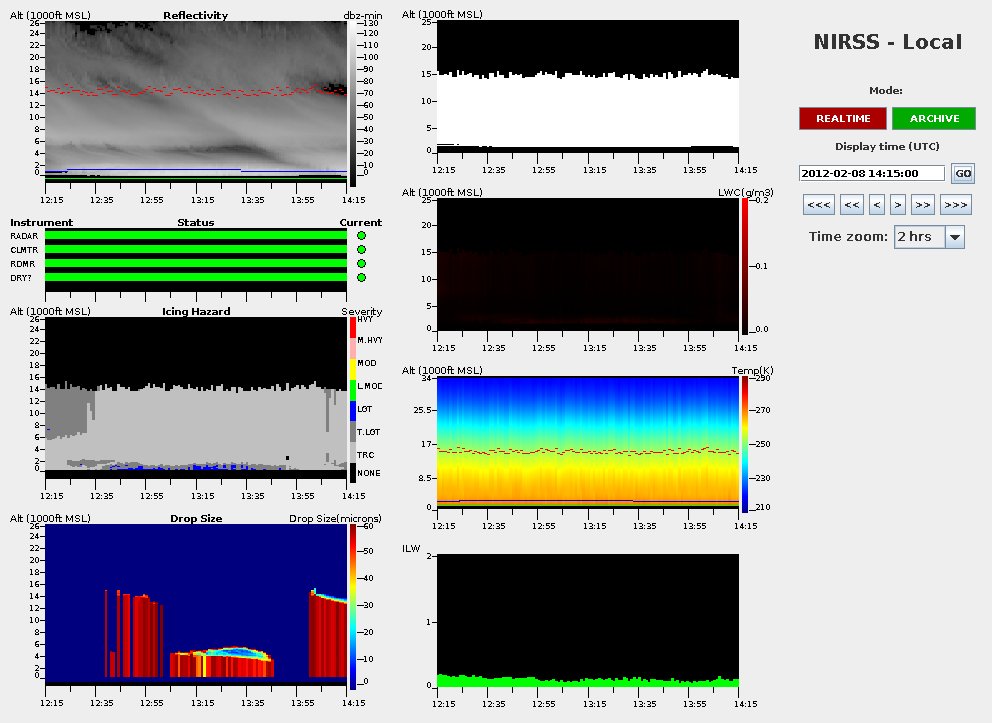Switch to REALTIME mode
992x723 pixels.
[x=842, y=119]
